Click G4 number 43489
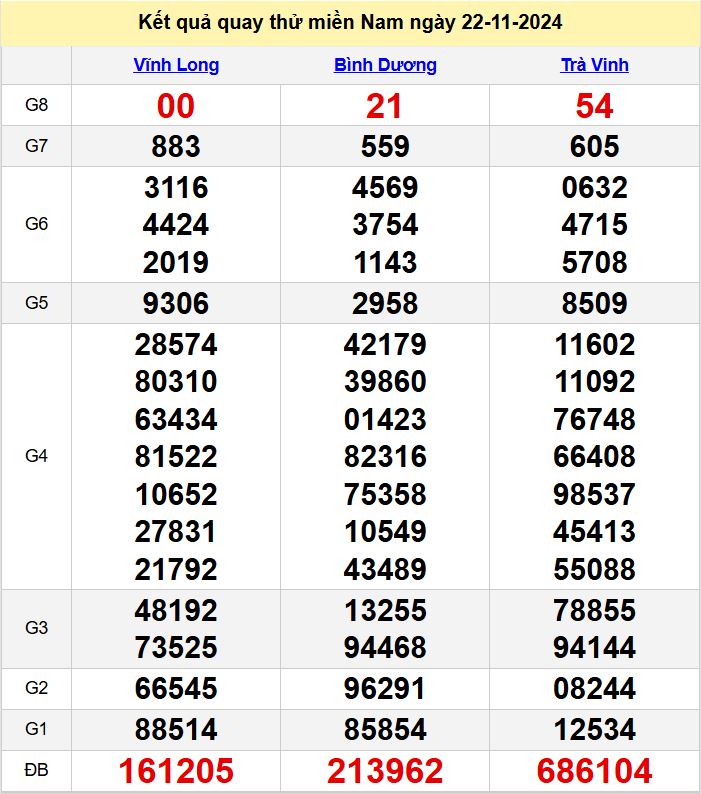The image size is (701, 794). pyautogui.click(x=385, y=569)
